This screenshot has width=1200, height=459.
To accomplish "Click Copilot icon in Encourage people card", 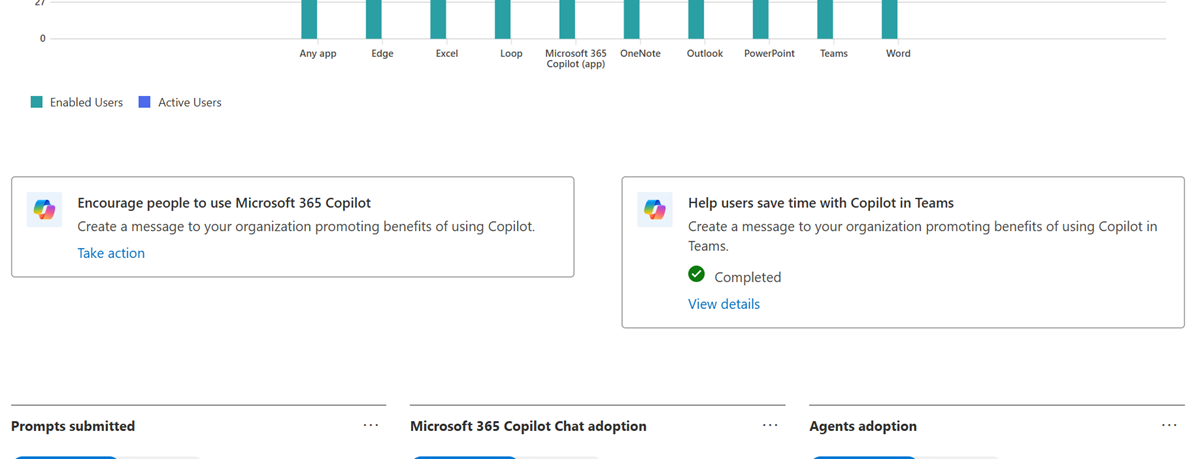I will (x=44, y=210).
